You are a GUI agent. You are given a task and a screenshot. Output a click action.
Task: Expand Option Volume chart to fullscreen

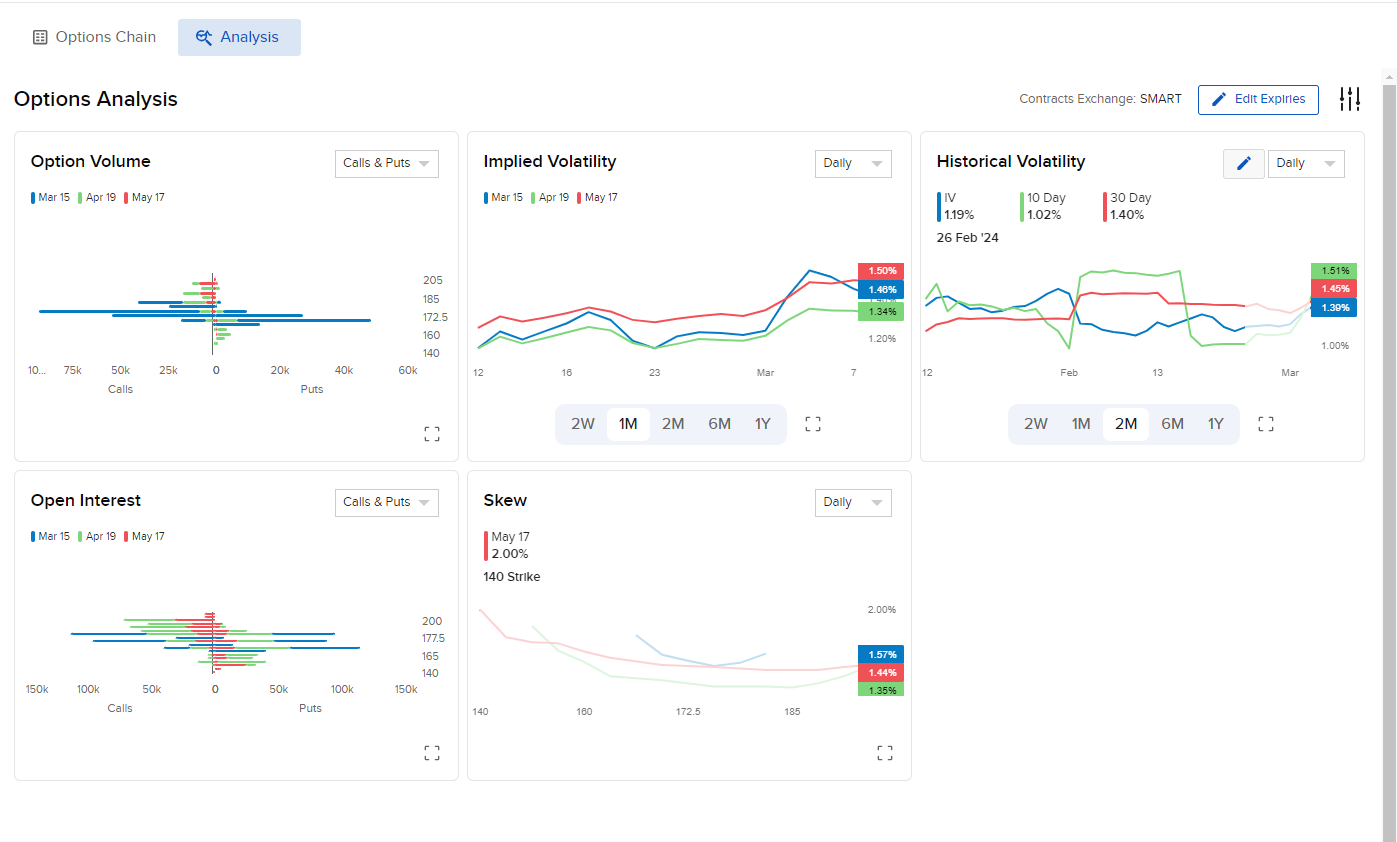(432, 434)
